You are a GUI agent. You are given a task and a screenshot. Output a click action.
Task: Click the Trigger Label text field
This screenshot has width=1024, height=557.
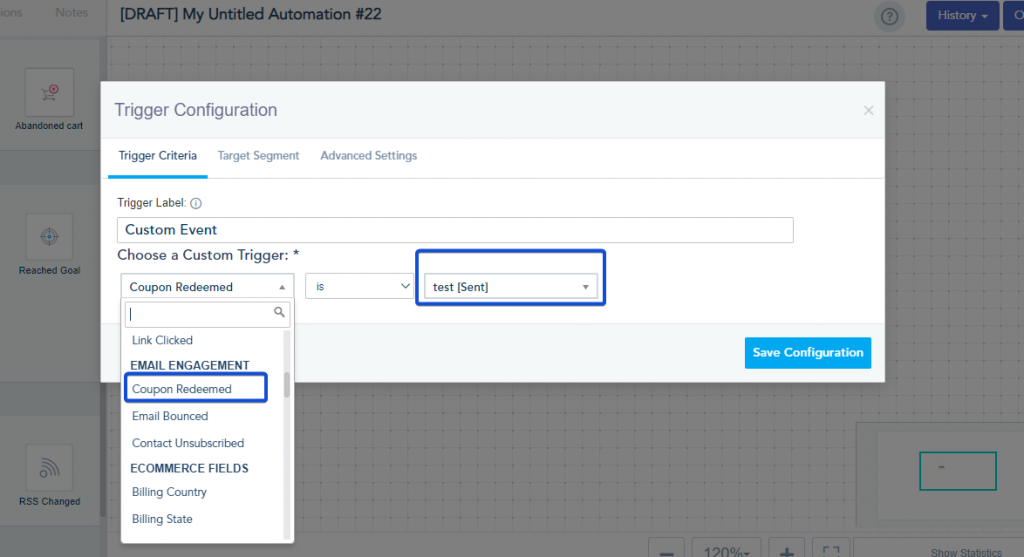455,230
